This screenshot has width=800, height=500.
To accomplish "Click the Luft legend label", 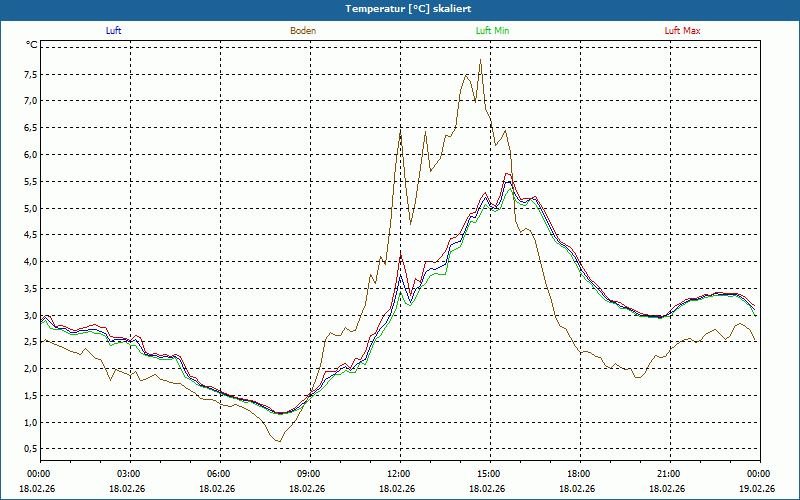I will pos(113,31).
